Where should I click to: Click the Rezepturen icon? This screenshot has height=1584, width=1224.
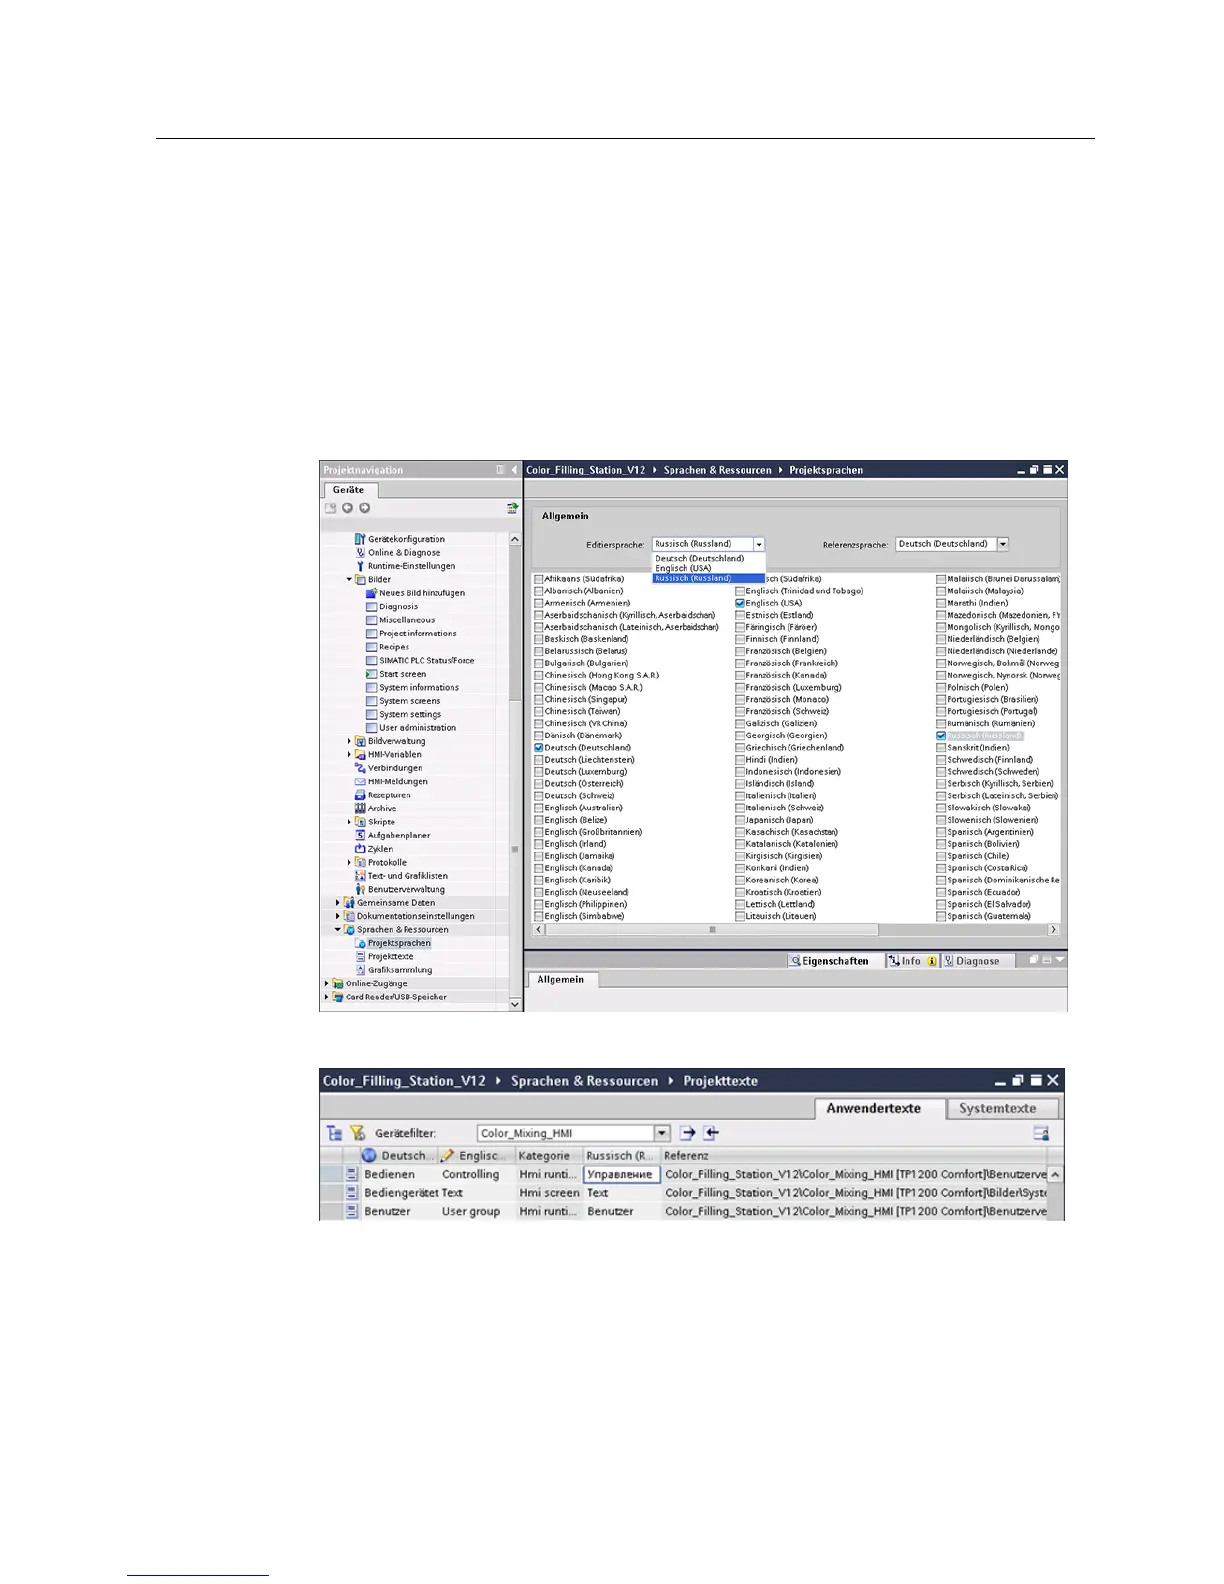tap(360, 795)
